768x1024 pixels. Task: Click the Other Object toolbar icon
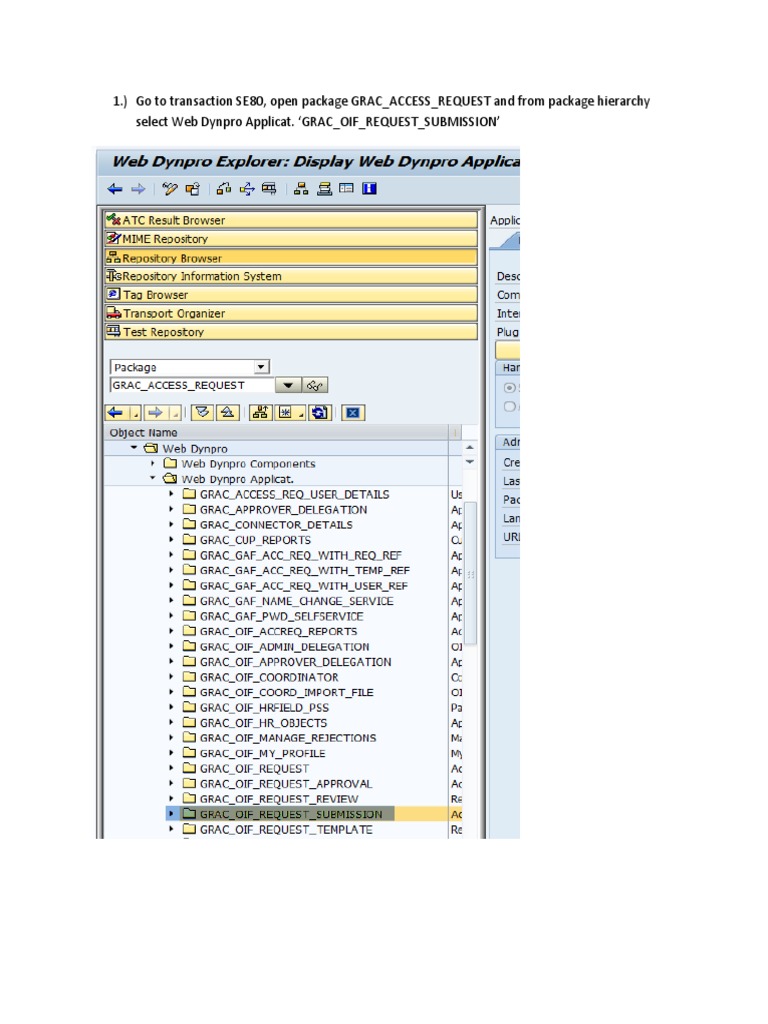pos(193,189)
